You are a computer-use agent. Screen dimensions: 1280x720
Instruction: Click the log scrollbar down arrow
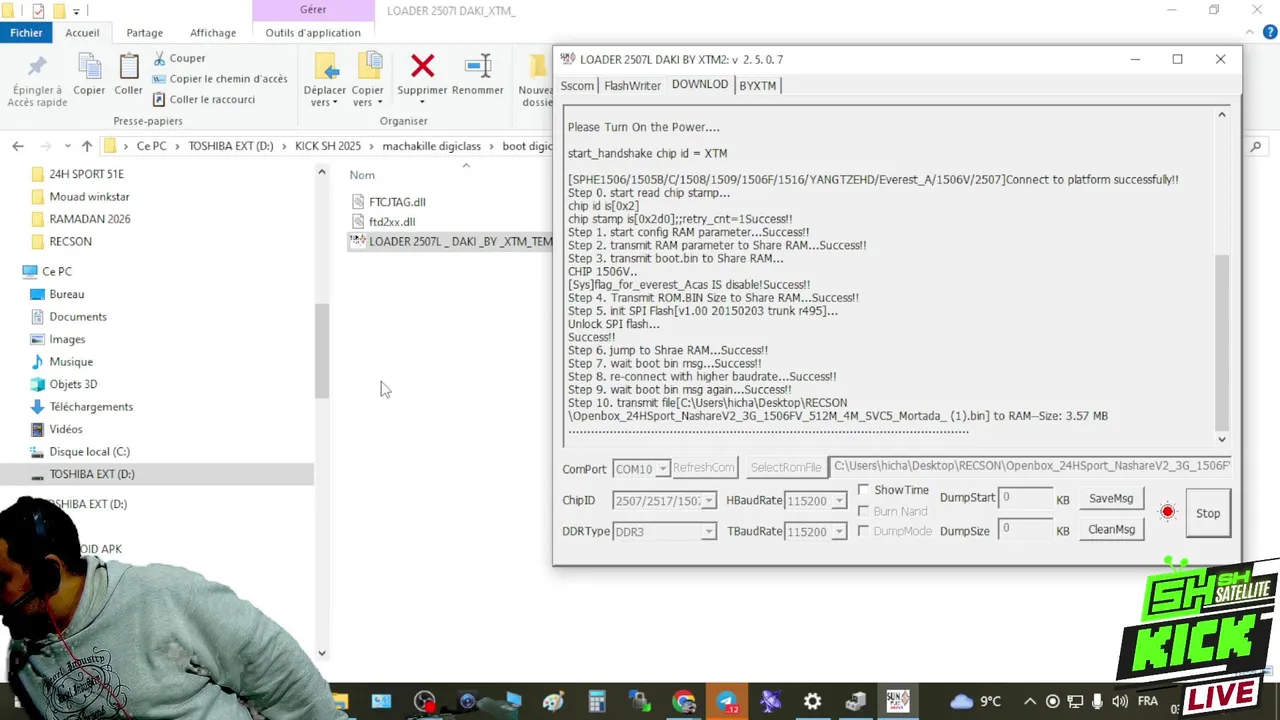point(1222,439)
